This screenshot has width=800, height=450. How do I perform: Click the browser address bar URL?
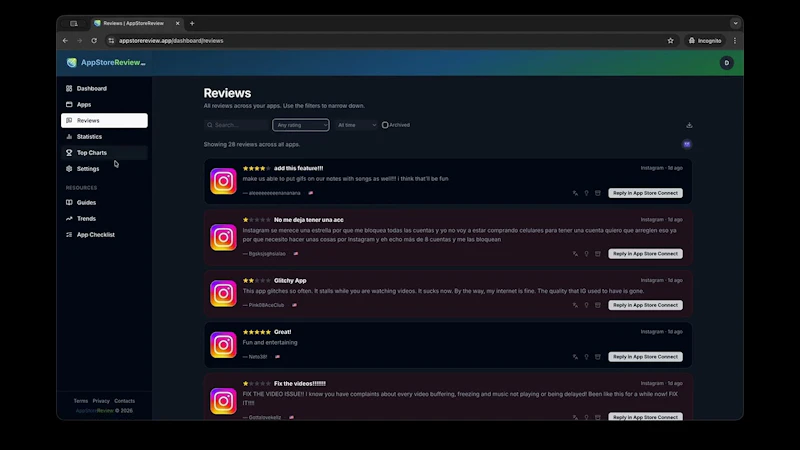pyautogui.click(x=171, y=41)
